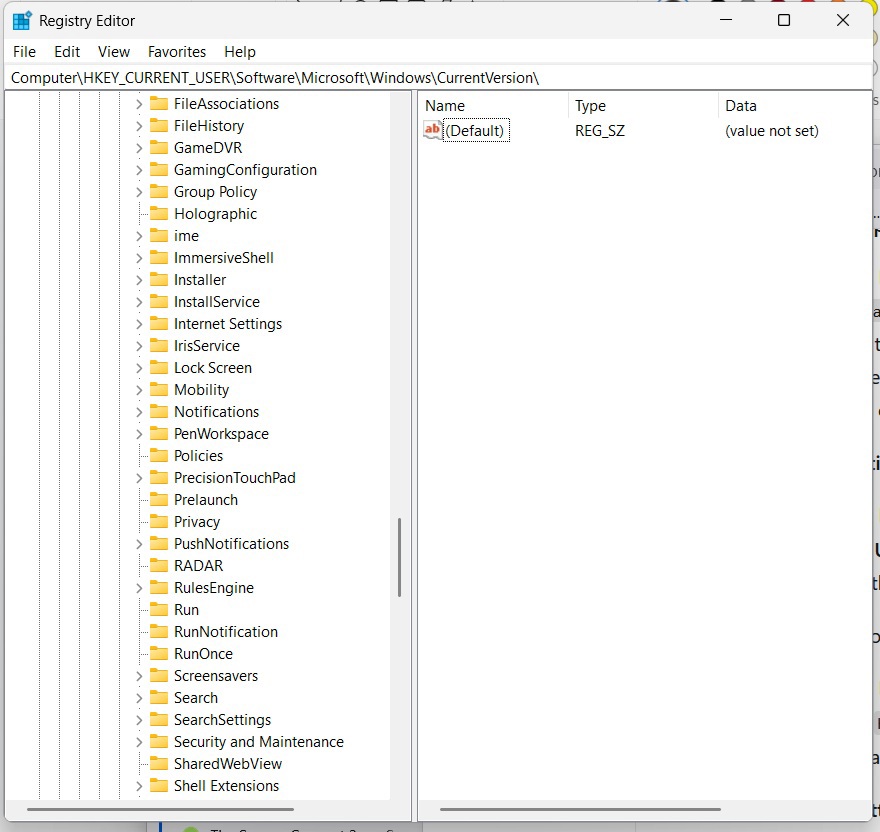Click the GameDVR folder icon
880x832 pixels.
click(x=159, y=148)
